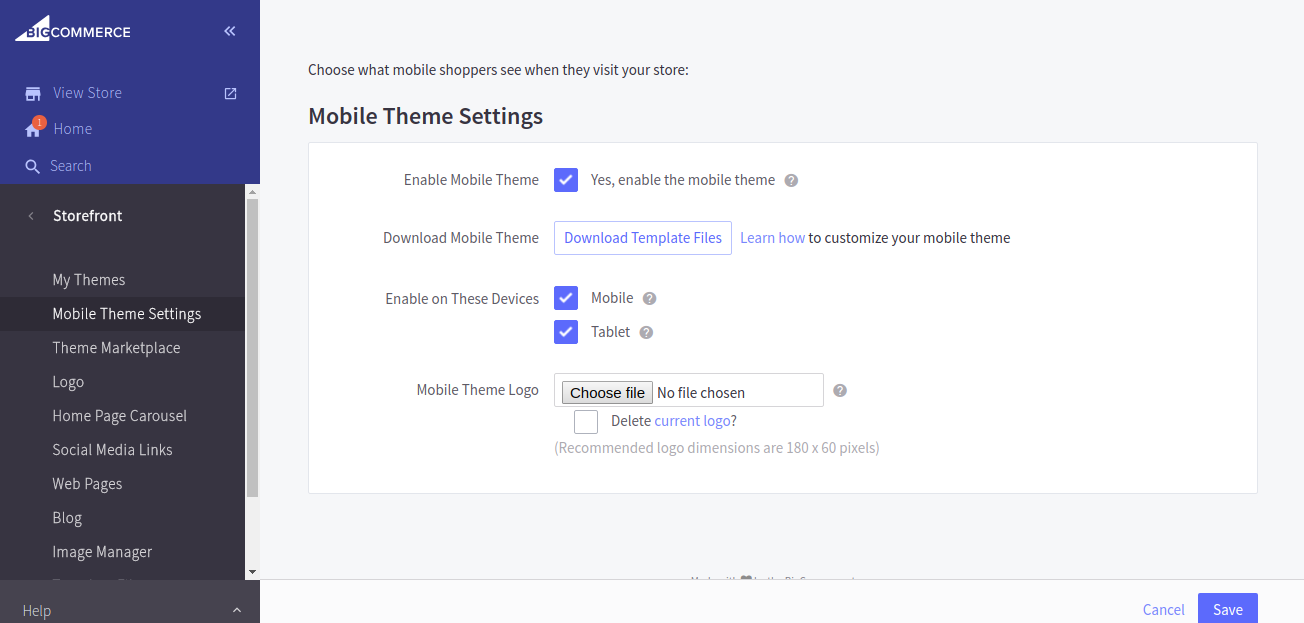Viewport: 1304px width, 623px height.
Task: Open store via external link icon
Action: coord(230,93)
